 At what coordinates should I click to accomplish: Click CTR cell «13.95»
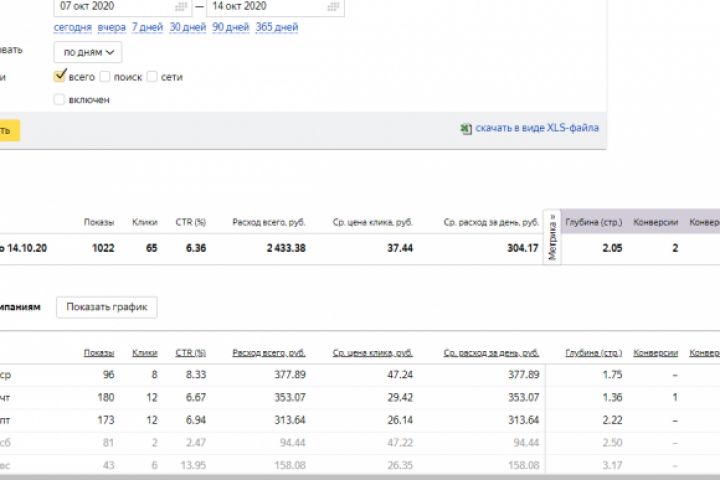(x=193, y=465)
